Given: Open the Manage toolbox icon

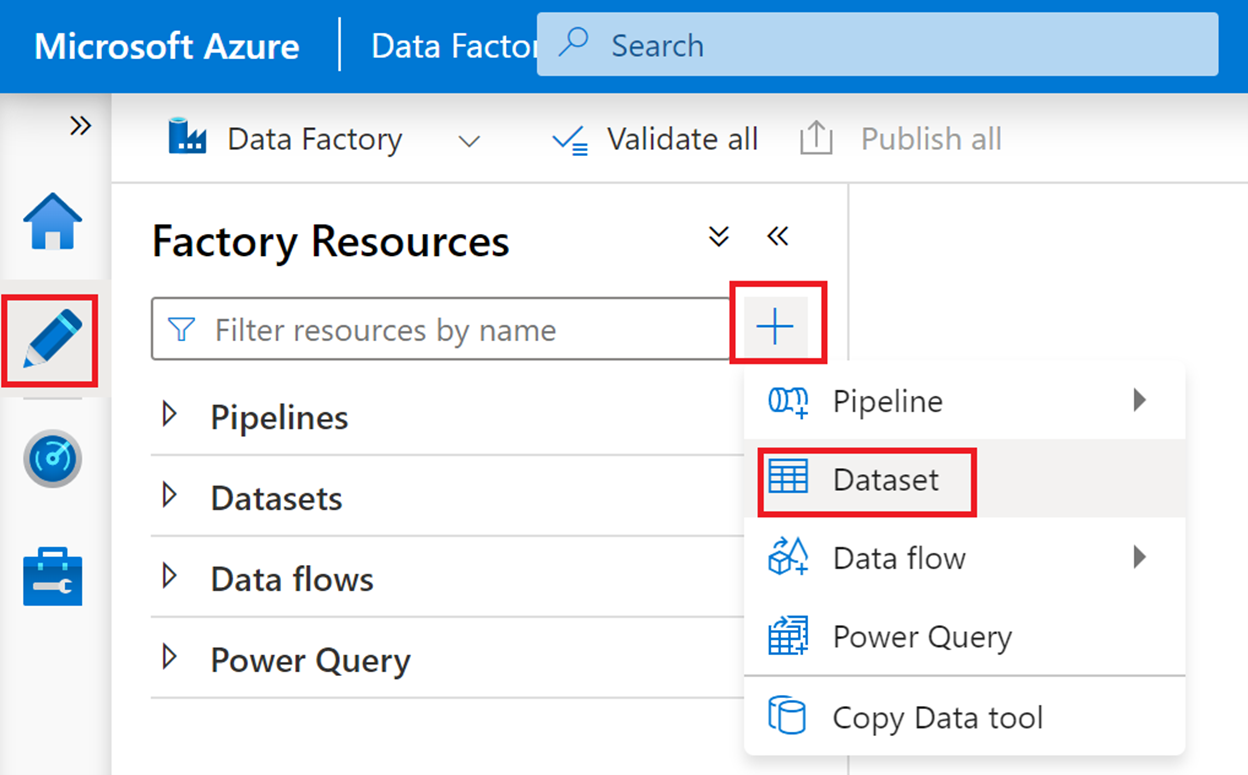Looking at the screenshot, I should click(x=52, y=576).
